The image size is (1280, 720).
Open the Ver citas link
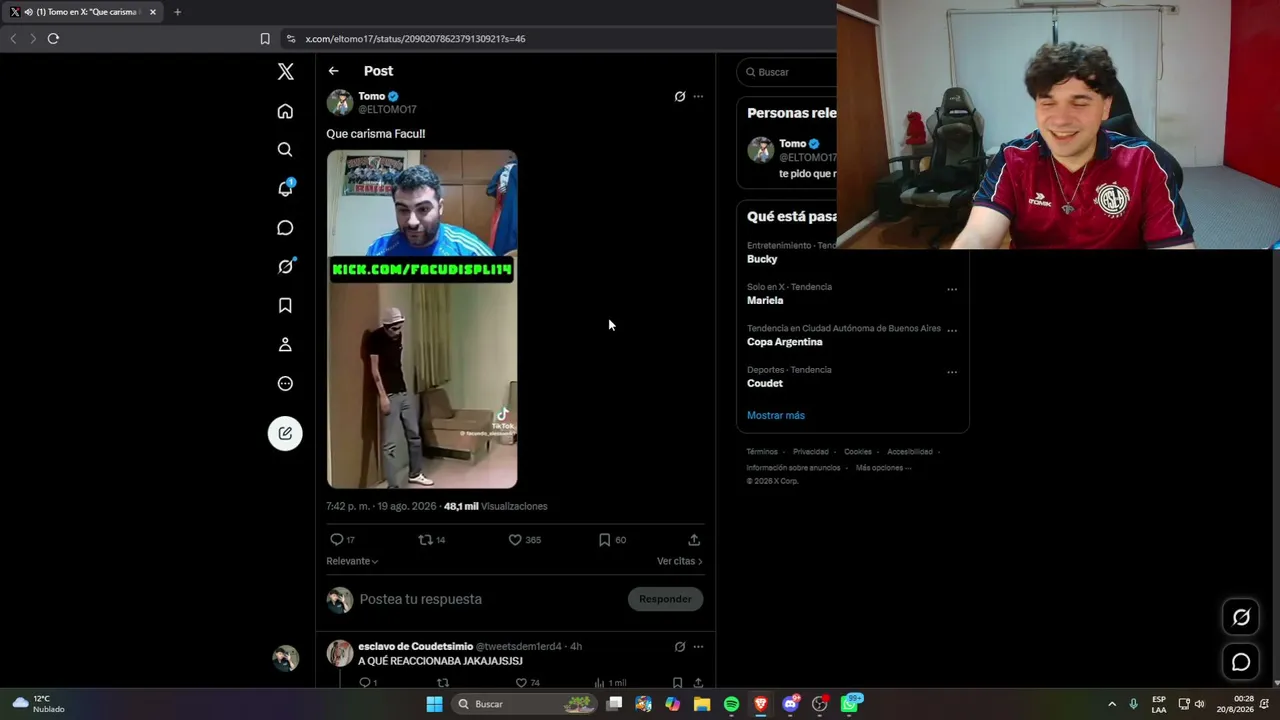pyautogui.click(x=680, y=561)
